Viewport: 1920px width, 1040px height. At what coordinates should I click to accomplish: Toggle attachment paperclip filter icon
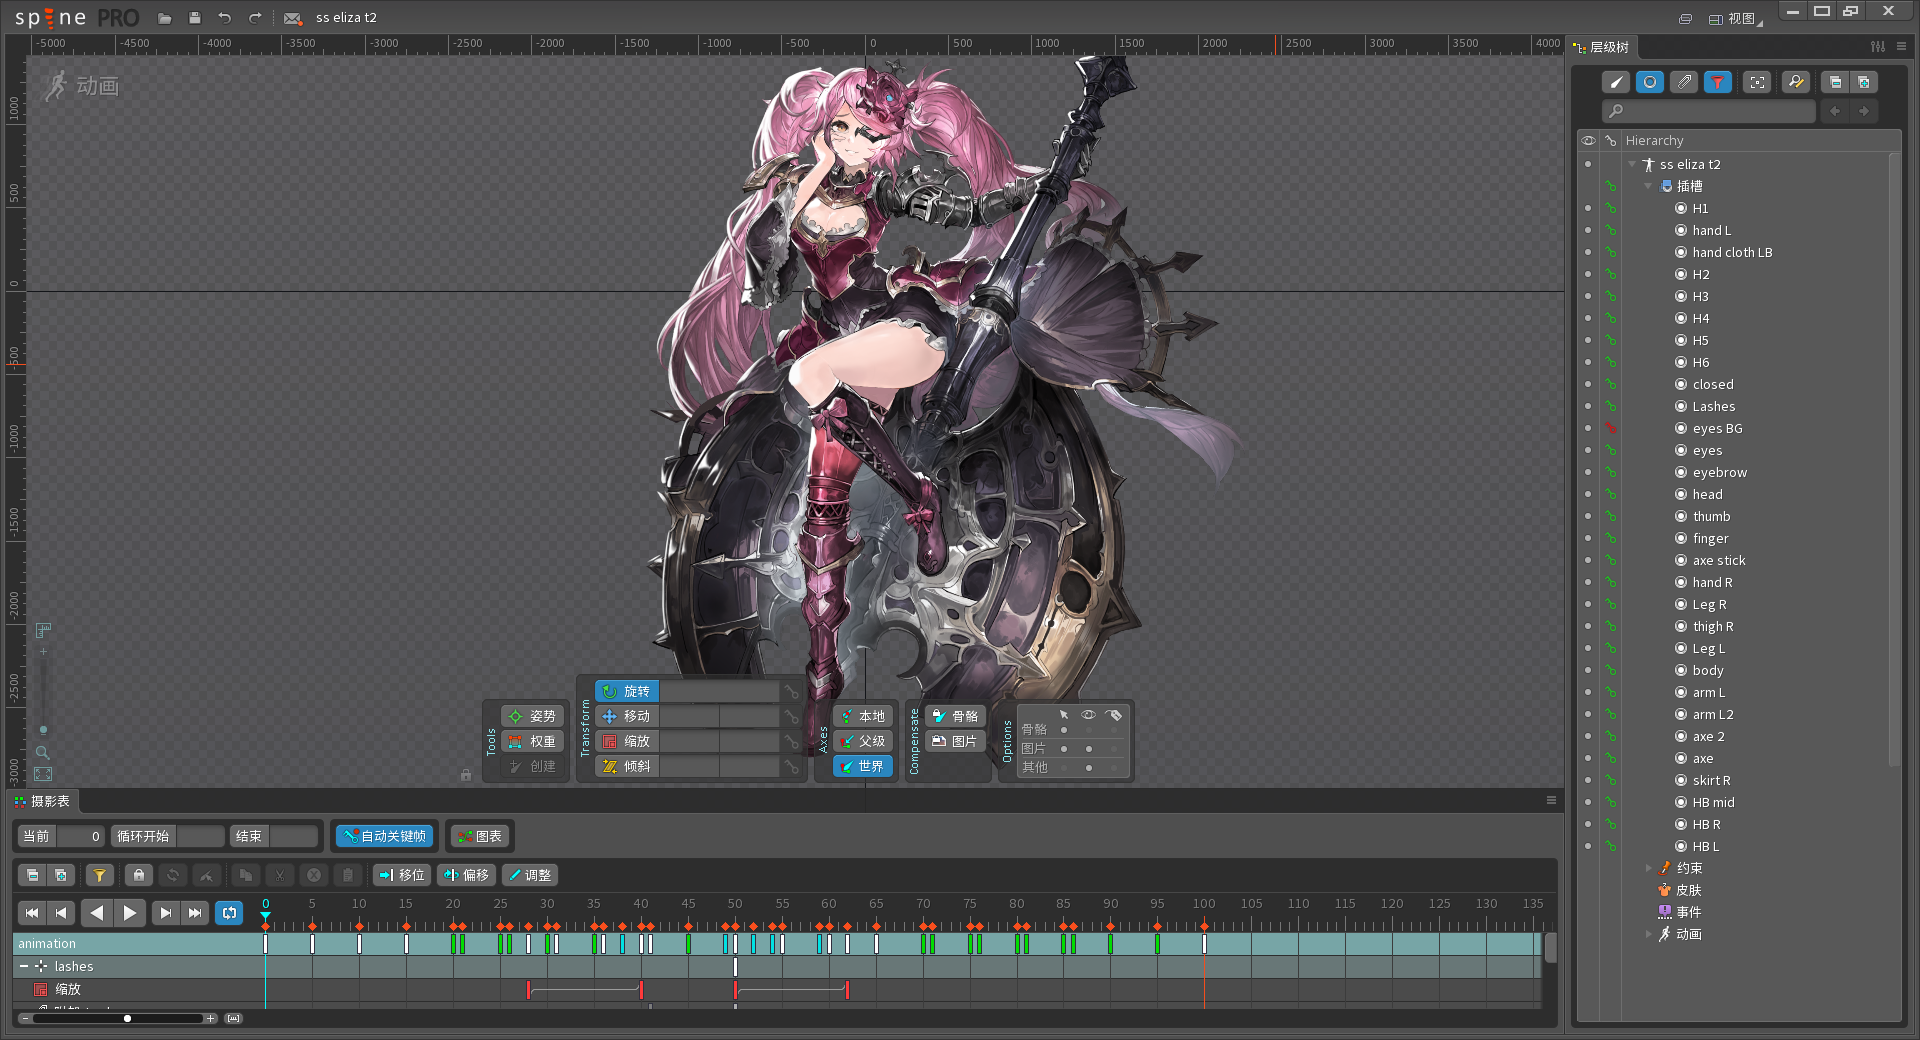(x=1684, y=82)
